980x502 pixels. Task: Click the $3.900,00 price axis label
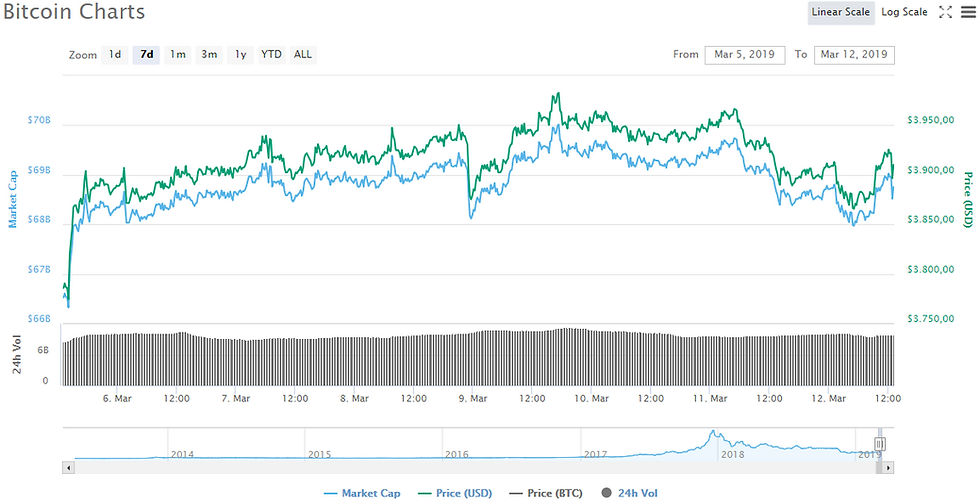click(931, 170)
